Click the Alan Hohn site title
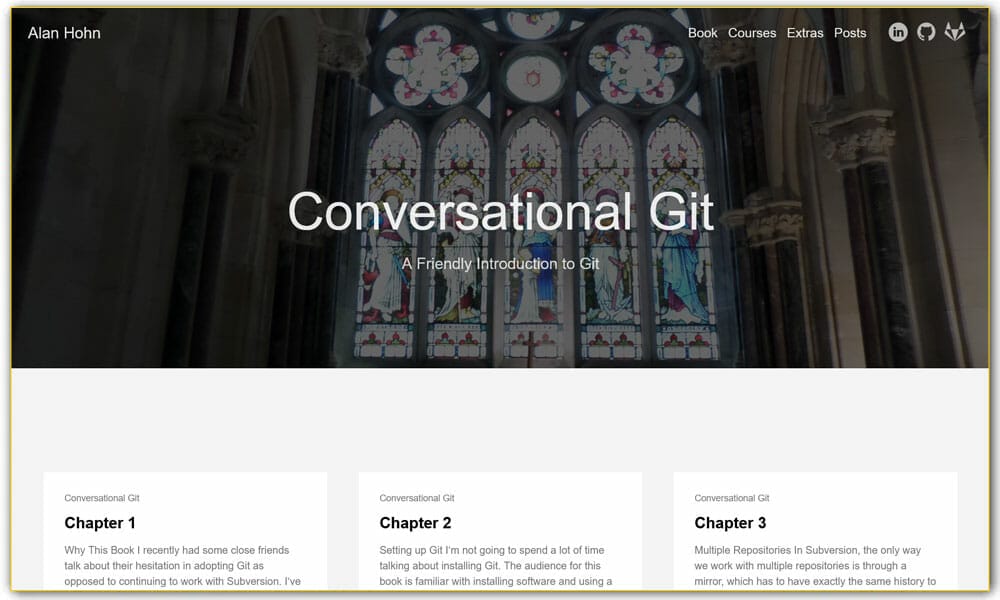This screenshot has width=1000, height=600. click(64, 33)
